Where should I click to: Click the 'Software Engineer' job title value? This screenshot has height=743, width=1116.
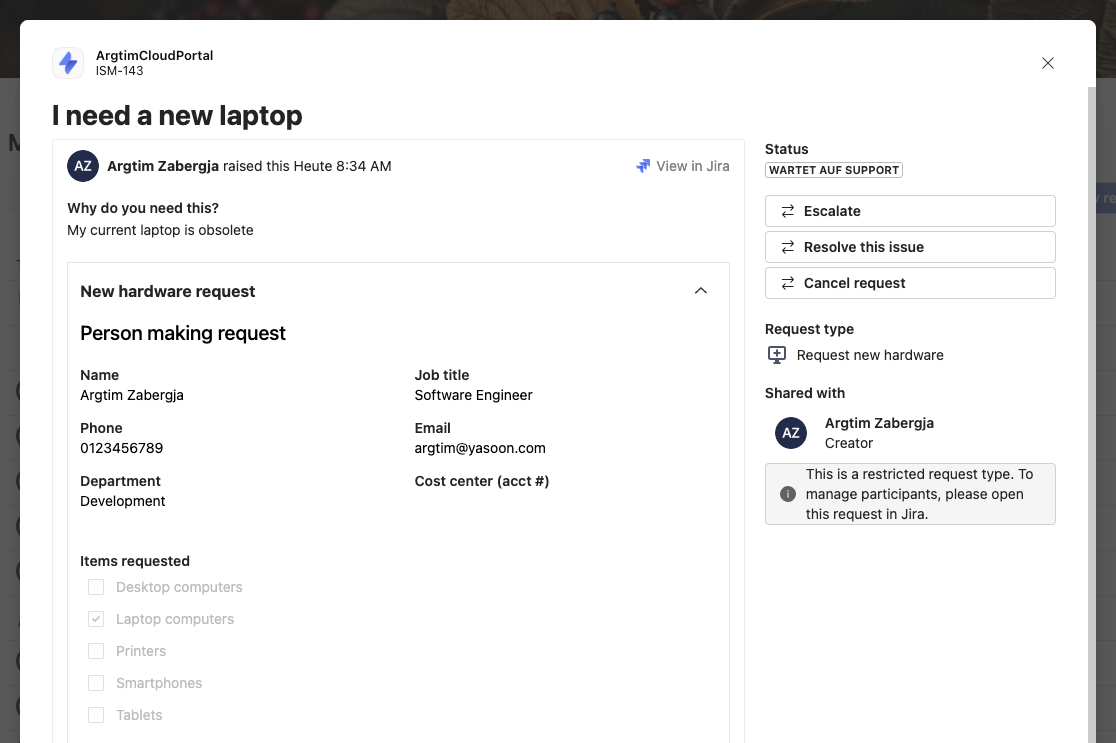pos(473,395)
